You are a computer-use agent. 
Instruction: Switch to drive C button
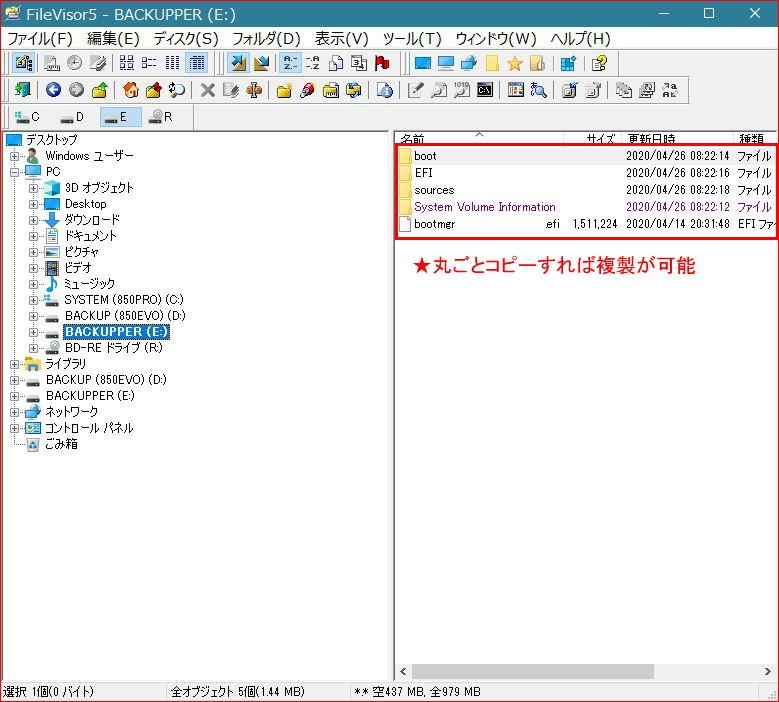27,117
